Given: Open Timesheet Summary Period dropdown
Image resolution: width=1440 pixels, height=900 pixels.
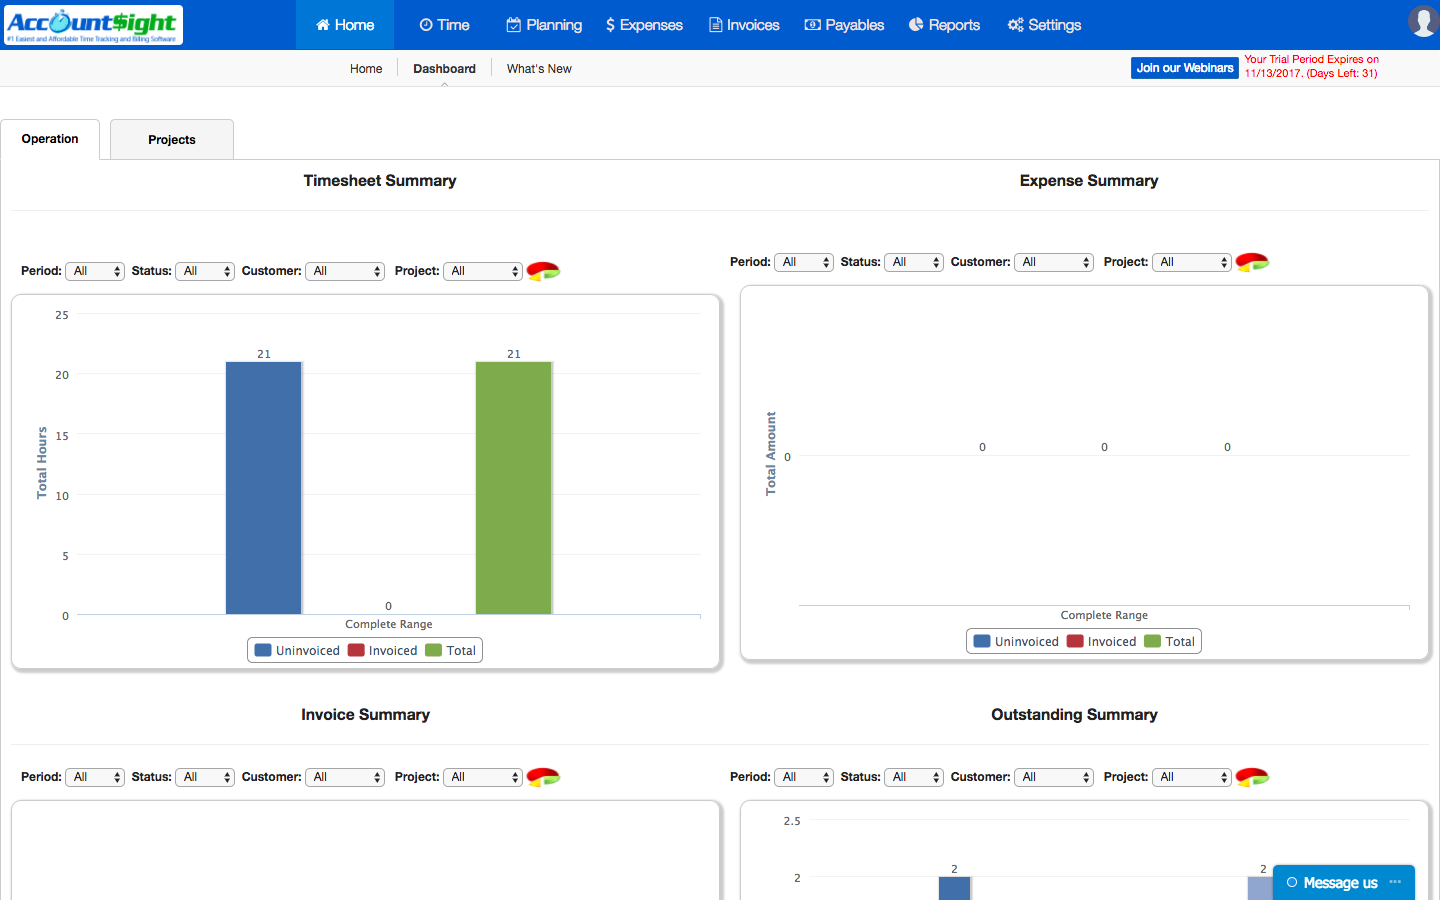Looking at the screenshot, I should 95,271.
